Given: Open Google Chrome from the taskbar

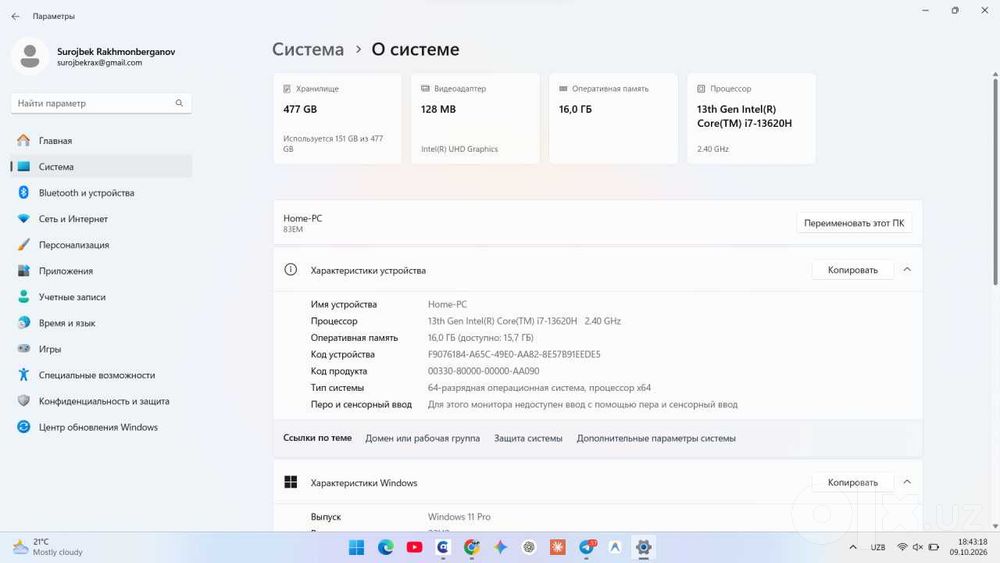Looking at the screenshot, I should (x=471, y=547).
